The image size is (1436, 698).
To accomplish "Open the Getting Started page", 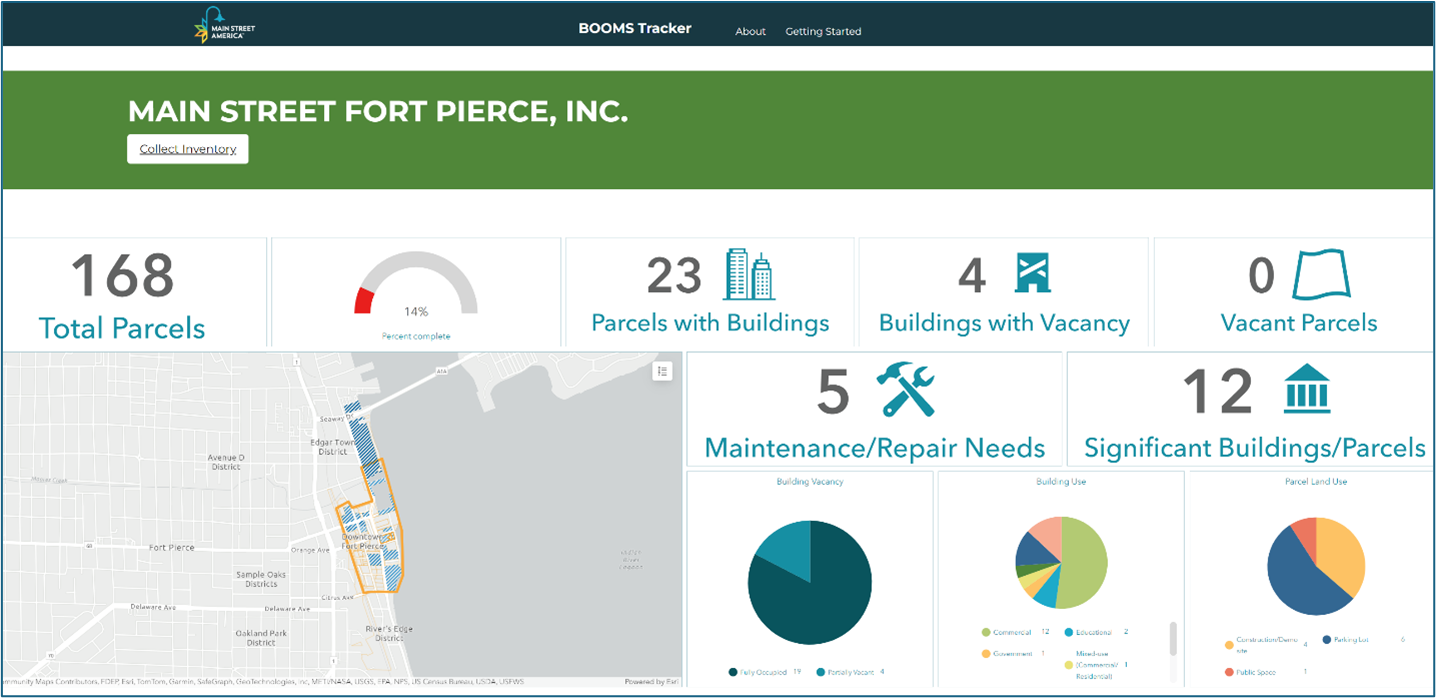I will (823, 31).
